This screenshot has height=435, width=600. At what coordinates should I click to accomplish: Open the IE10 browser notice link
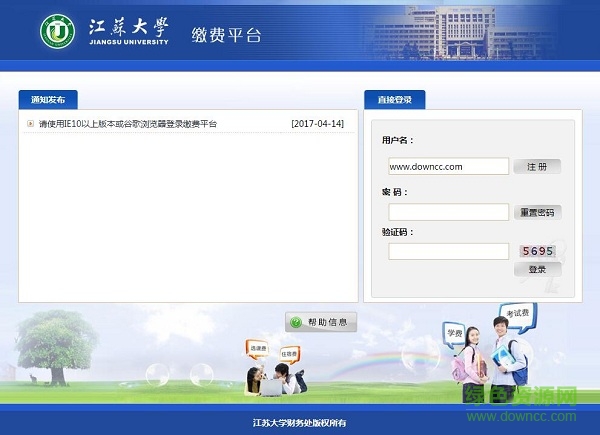point(128,124)
